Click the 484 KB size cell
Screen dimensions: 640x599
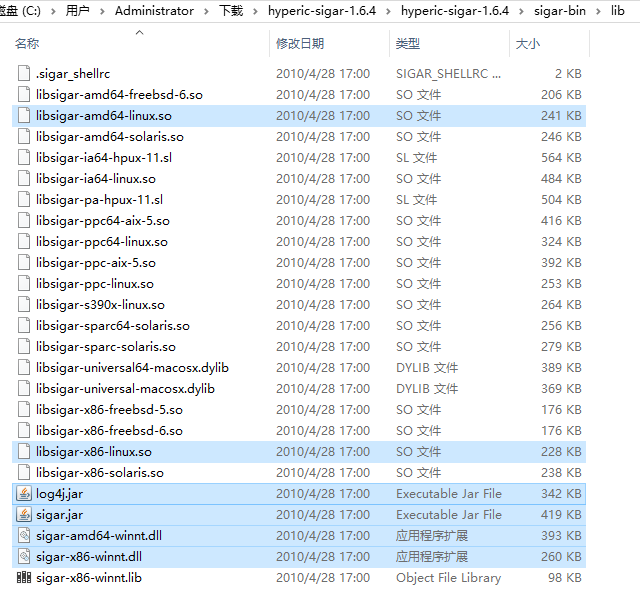[561, 178]
